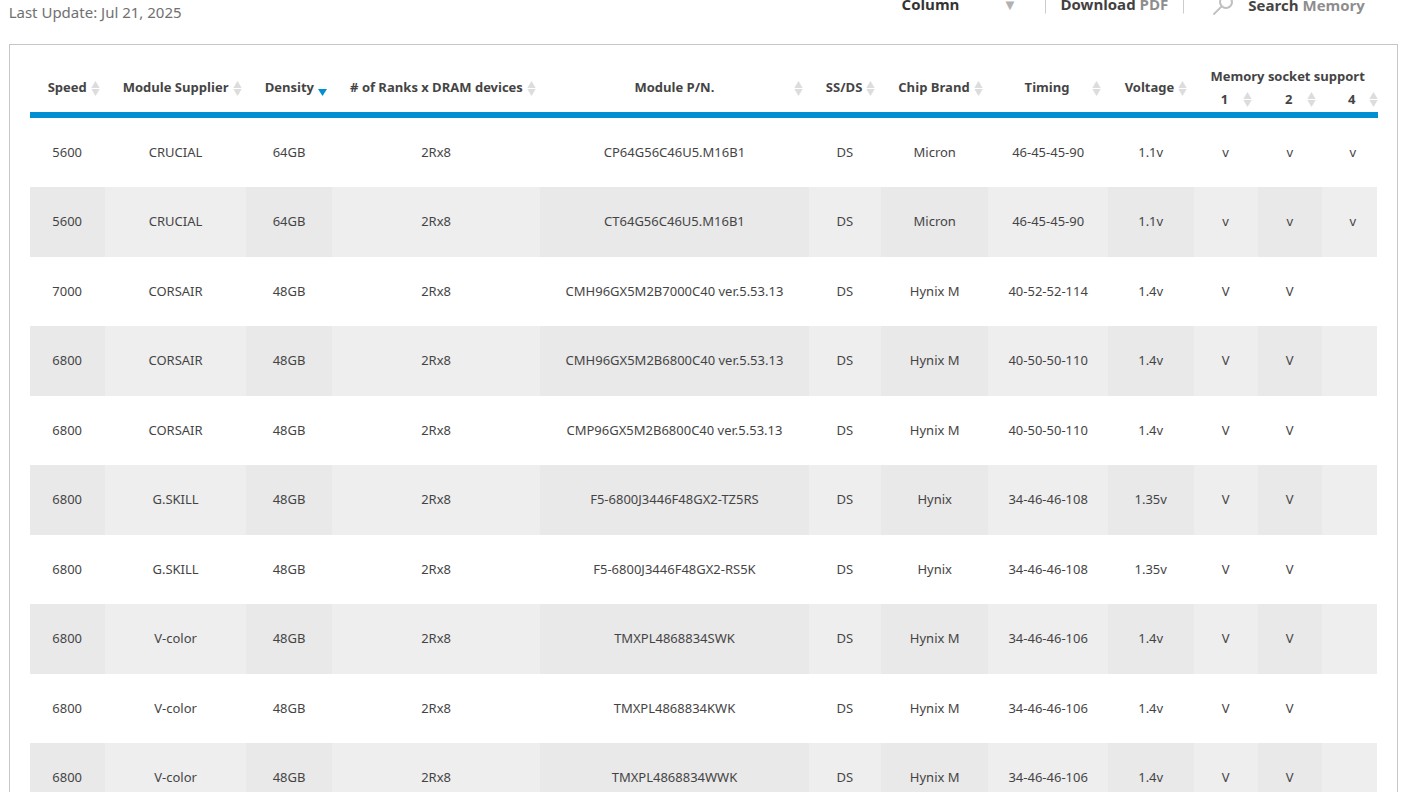The image size is (1416, 792).
Task: Select CMH96GX5M2B6800C40 ver.5.53.13 part number
Action: 674,361
